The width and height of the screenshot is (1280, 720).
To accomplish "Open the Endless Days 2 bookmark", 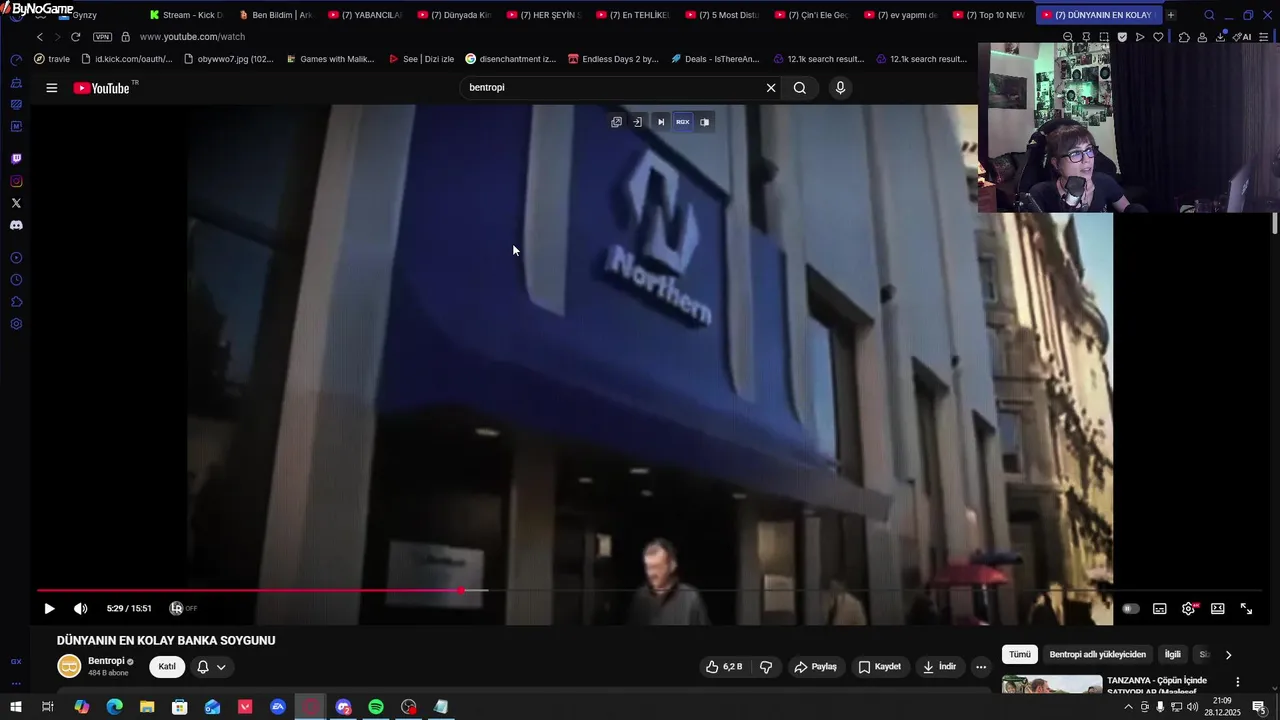I will pyautogui.click(x=613, y=59).
